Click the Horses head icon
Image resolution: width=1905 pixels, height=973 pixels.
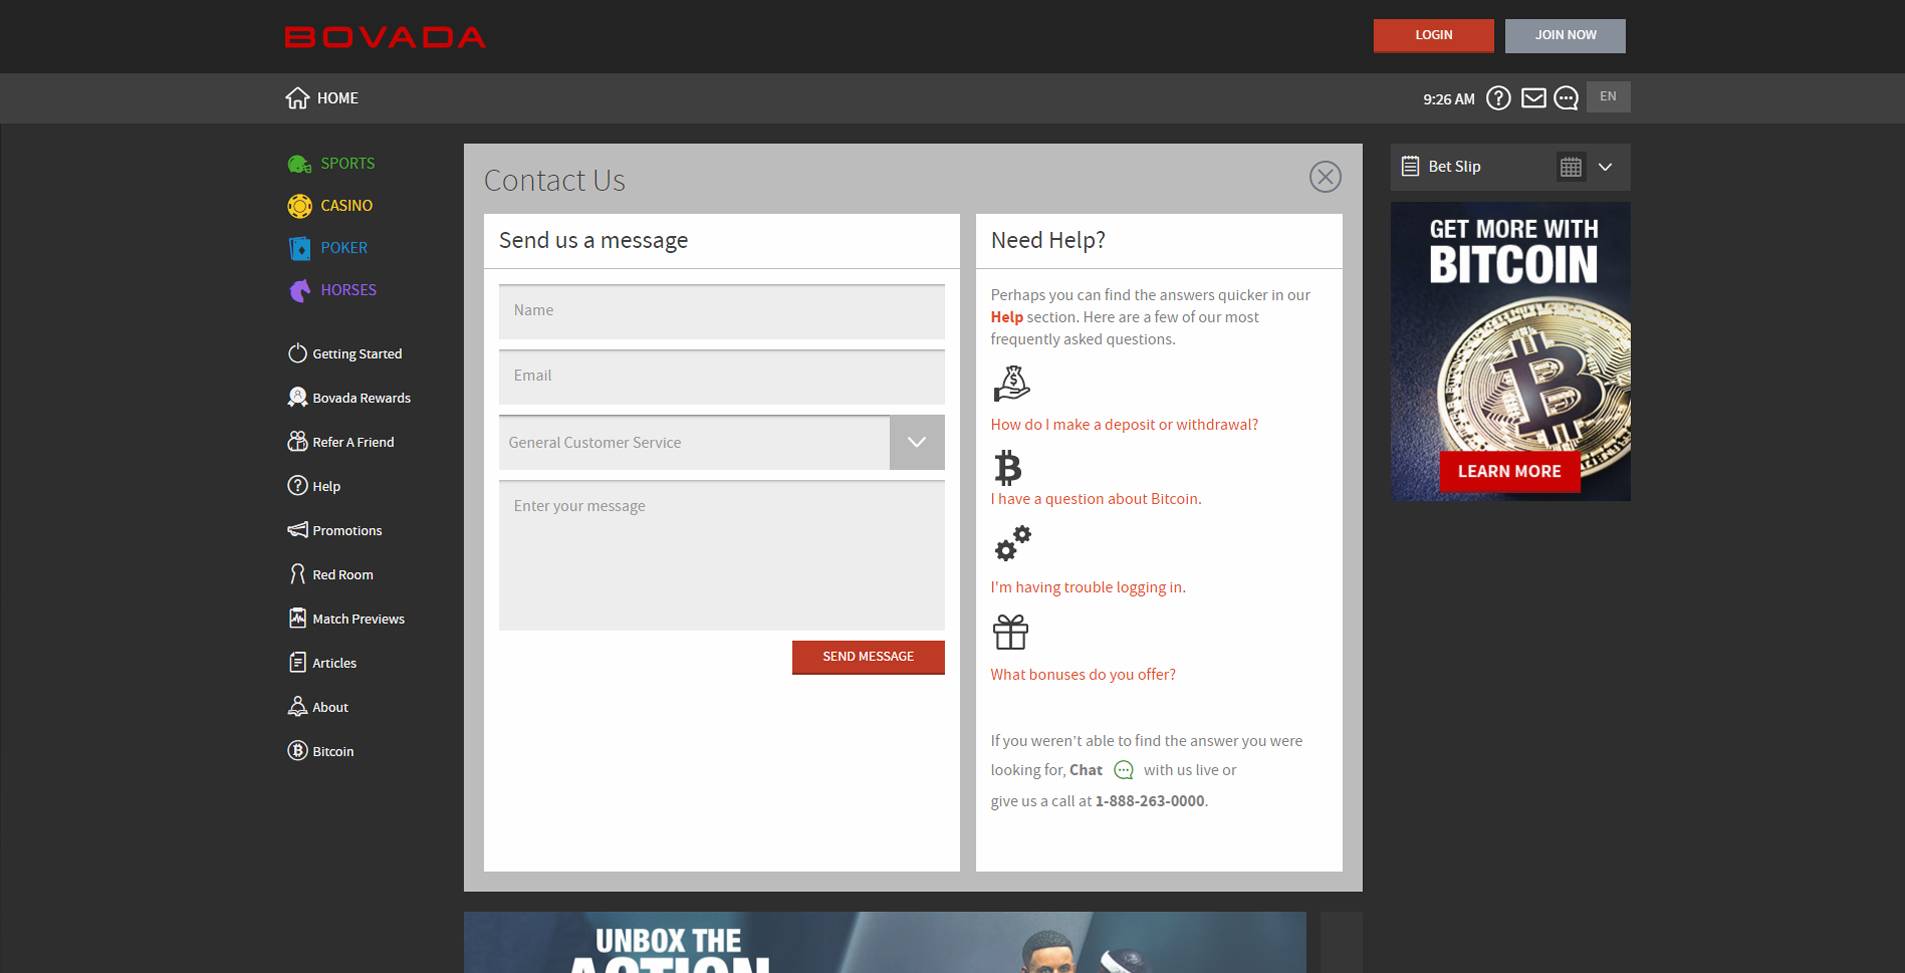299,290
